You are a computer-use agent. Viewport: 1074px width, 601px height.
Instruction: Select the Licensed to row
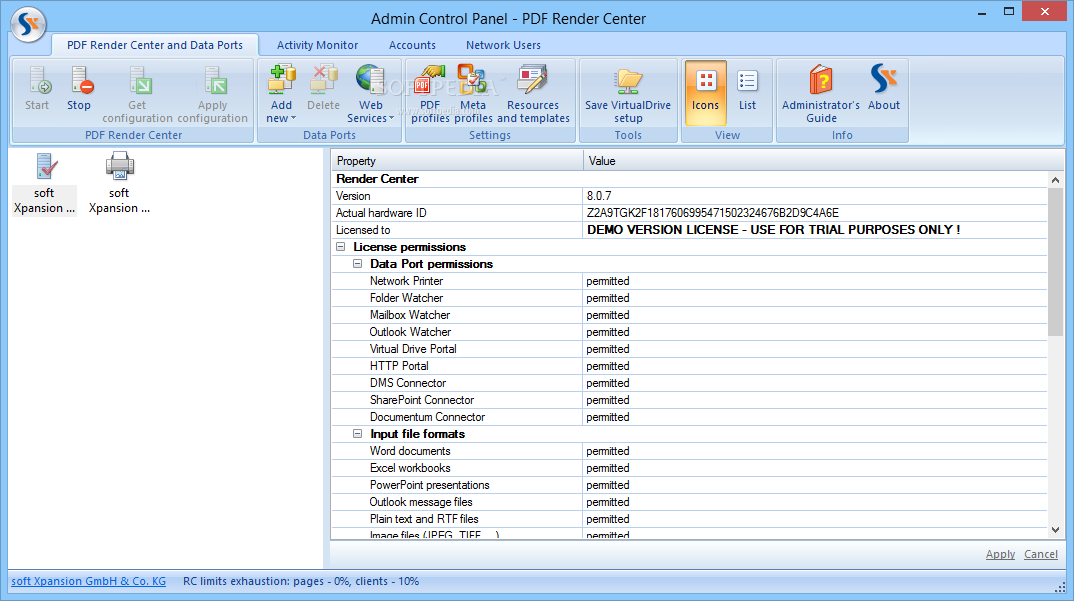coord(689,230)
